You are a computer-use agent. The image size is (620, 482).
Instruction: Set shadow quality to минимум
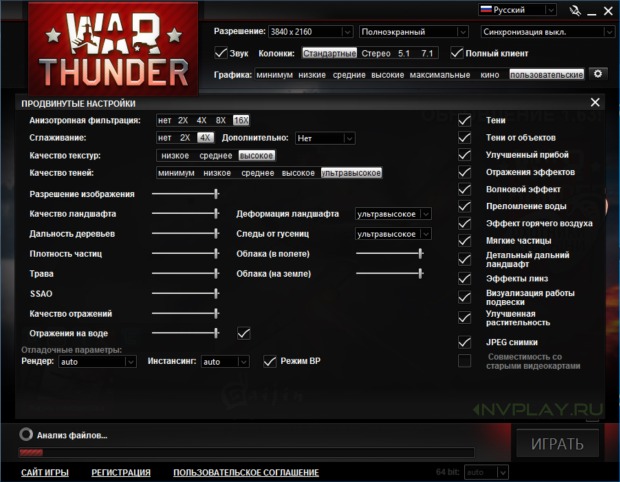[176, 173]
